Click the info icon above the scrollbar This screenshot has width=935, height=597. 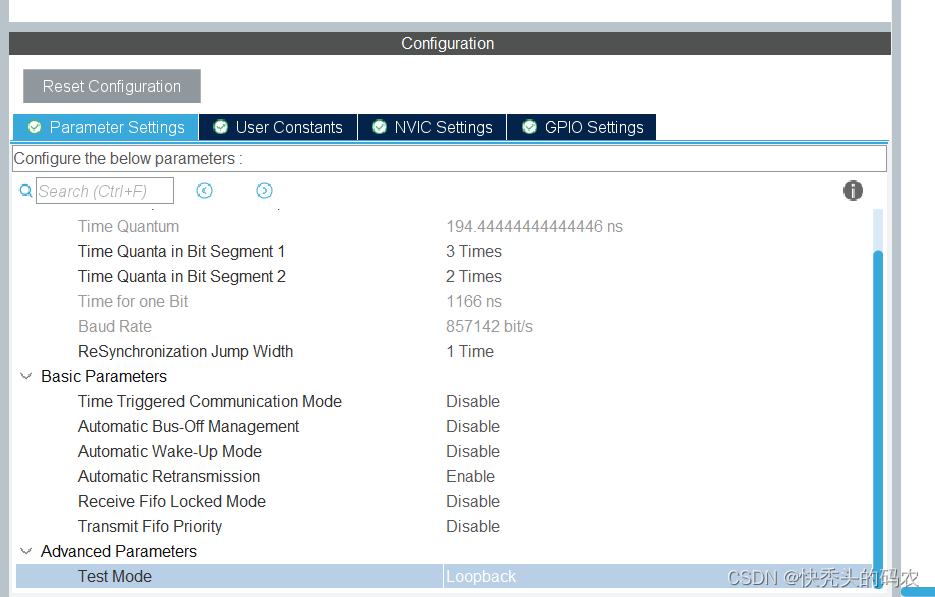852,190
